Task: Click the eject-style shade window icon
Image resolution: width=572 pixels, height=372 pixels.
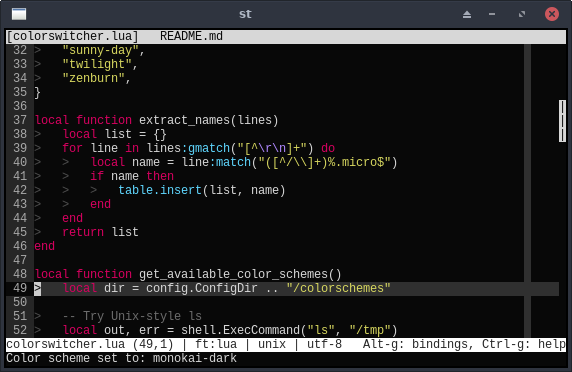Action: tap(467, 14)
